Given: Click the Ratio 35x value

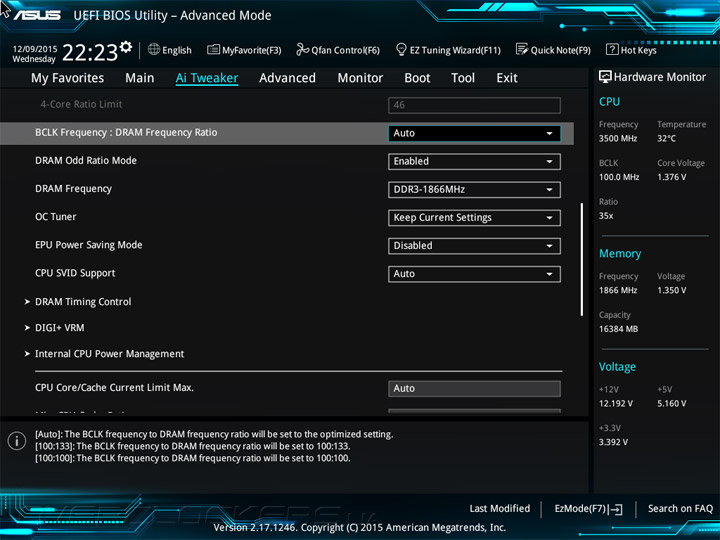Looking at the screenshot, I should click(x=606, y=216).
